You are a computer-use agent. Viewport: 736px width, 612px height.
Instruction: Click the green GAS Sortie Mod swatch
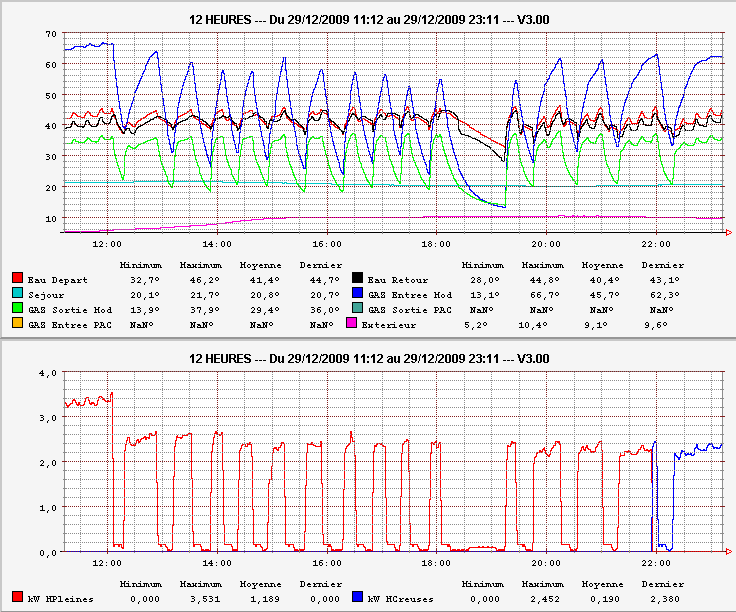pyautogui.click(x=17, y=309)
